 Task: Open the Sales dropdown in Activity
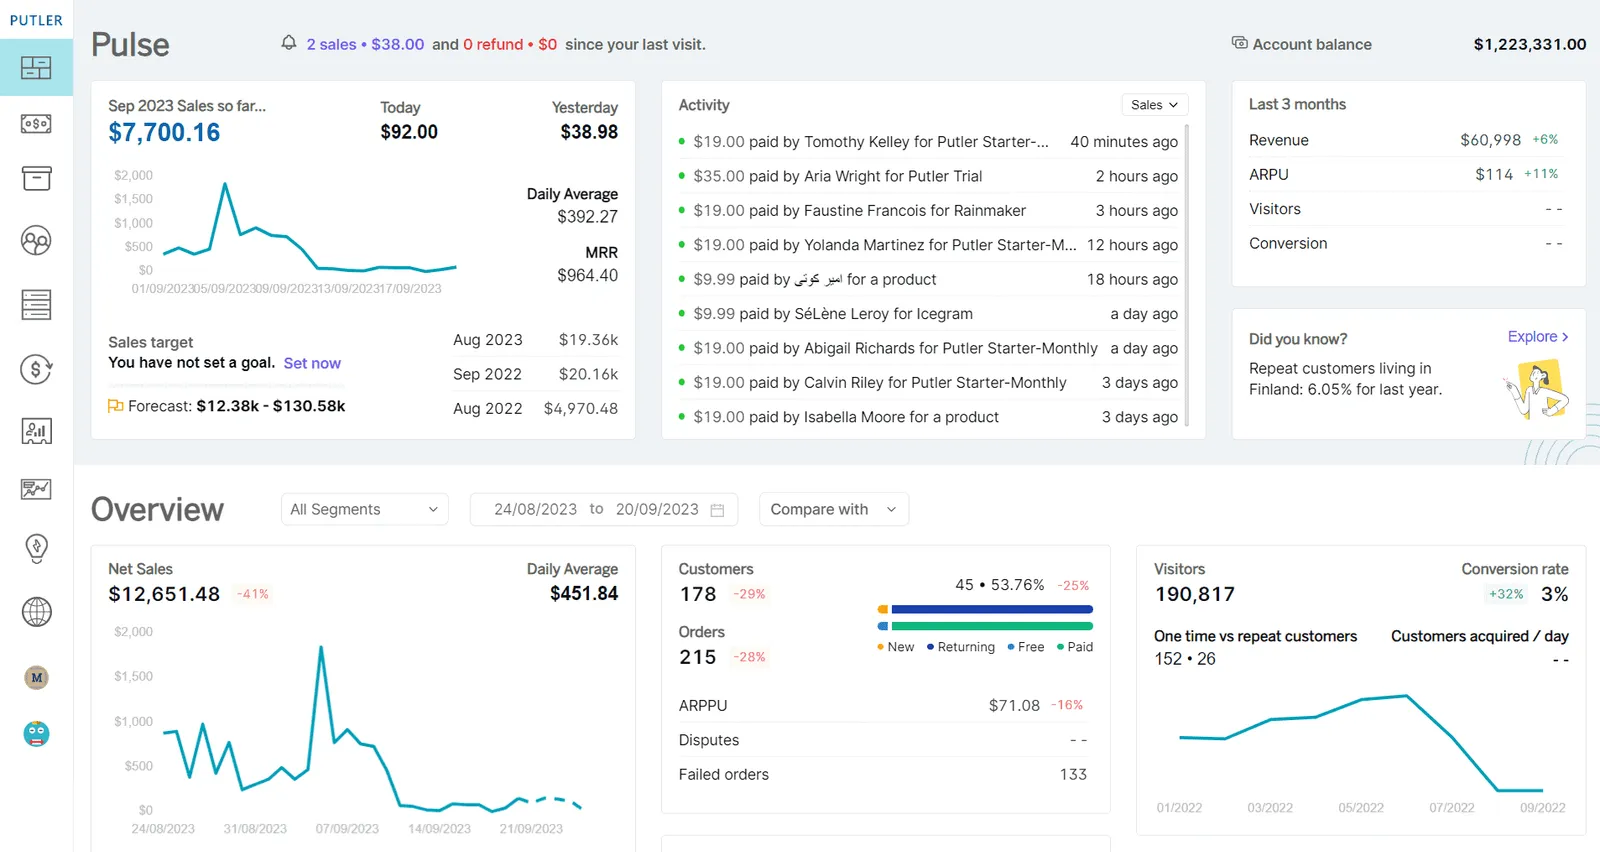(x=1155, y=105)
